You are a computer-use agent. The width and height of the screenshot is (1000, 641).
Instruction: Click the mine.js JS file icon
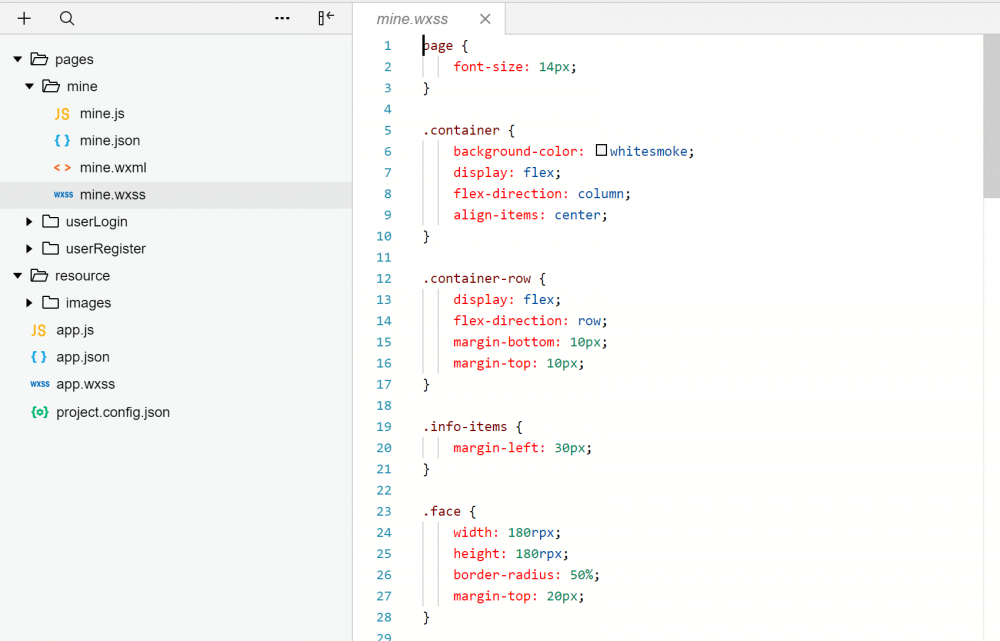click(x=62, y=114)
